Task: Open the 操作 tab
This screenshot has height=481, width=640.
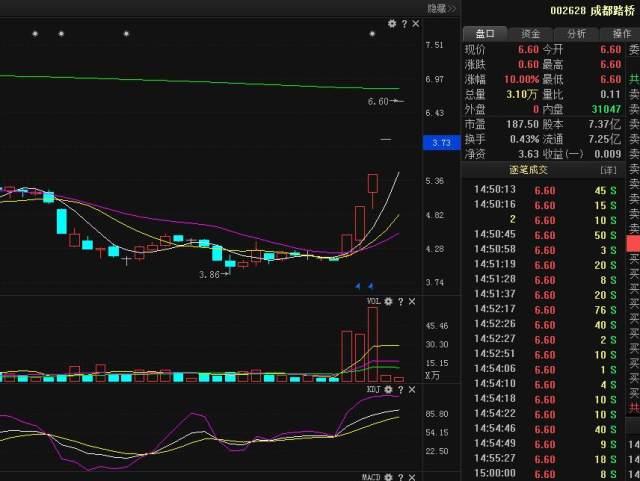Action: pyautogui.click(x=620, y=33)
